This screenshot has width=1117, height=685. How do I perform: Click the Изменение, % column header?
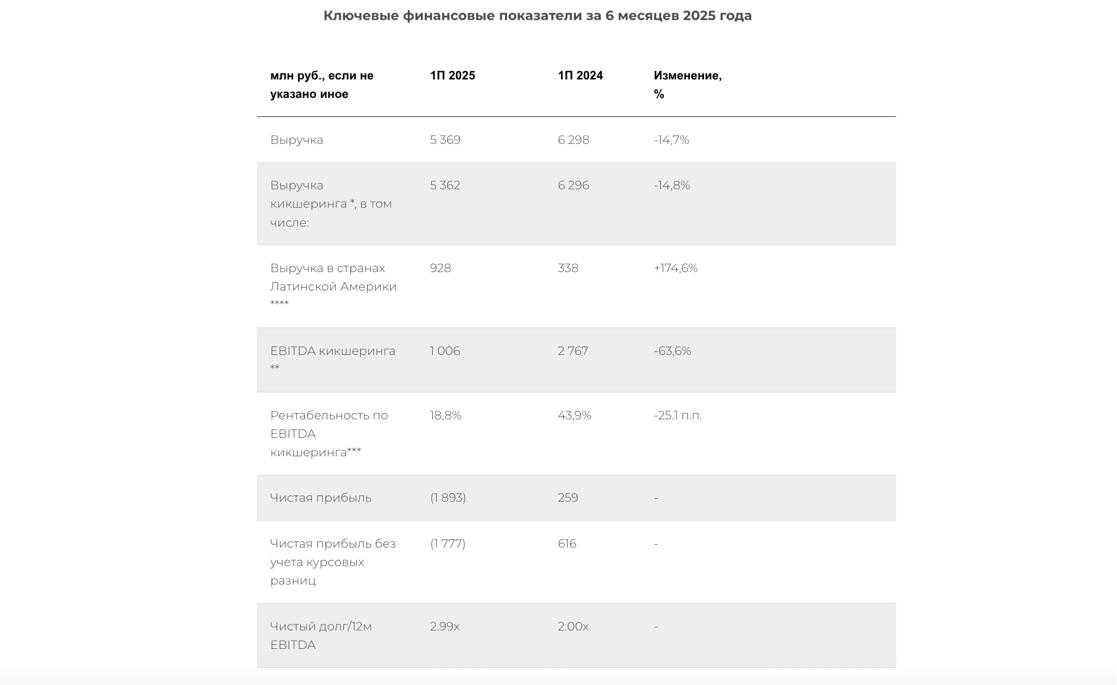click(x=687, y=84)
